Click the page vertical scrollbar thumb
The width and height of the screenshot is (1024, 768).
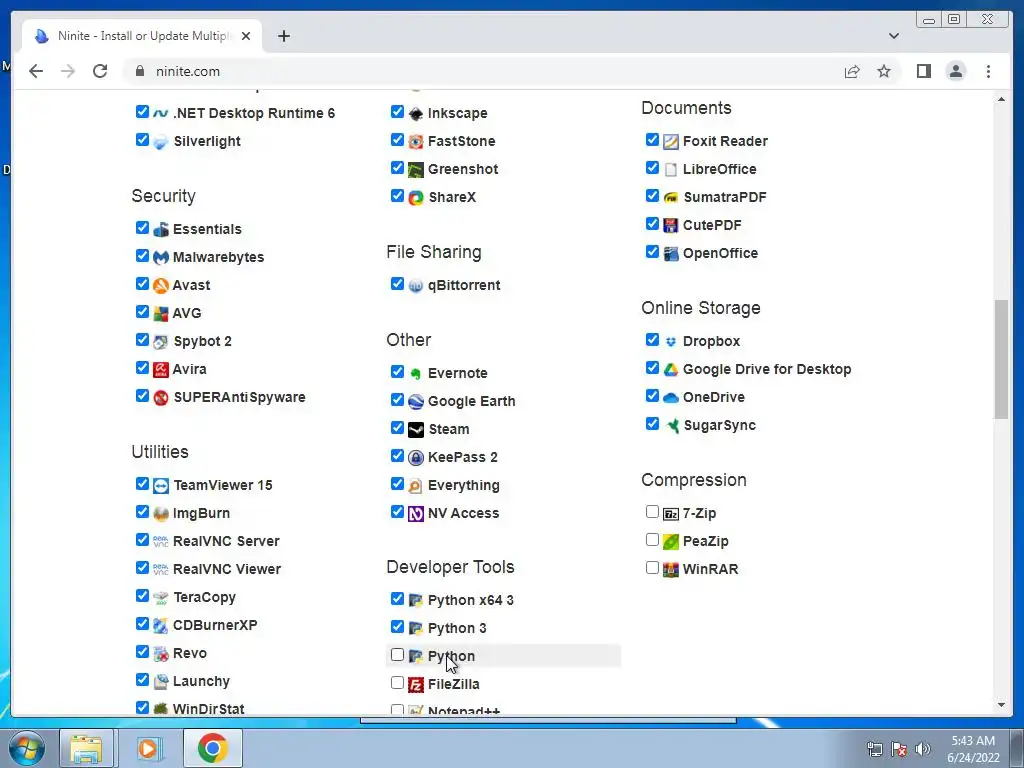tap(1001, 359)
